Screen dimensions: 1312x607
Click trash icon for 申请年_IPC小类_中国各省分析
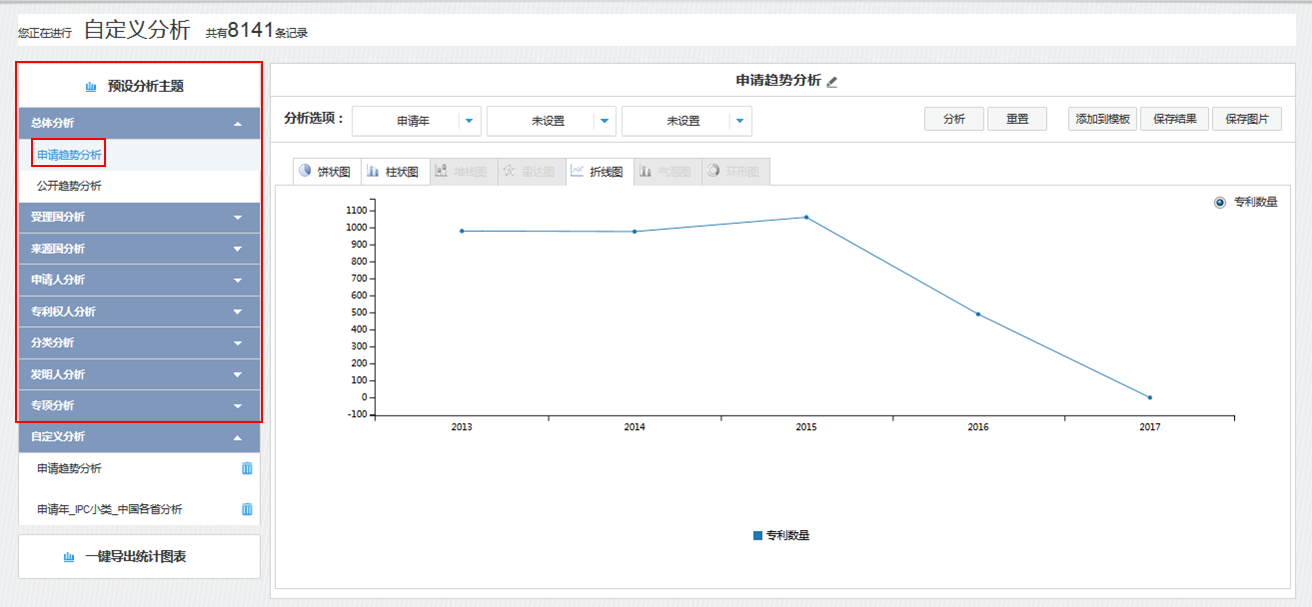(x=247, y=509)
